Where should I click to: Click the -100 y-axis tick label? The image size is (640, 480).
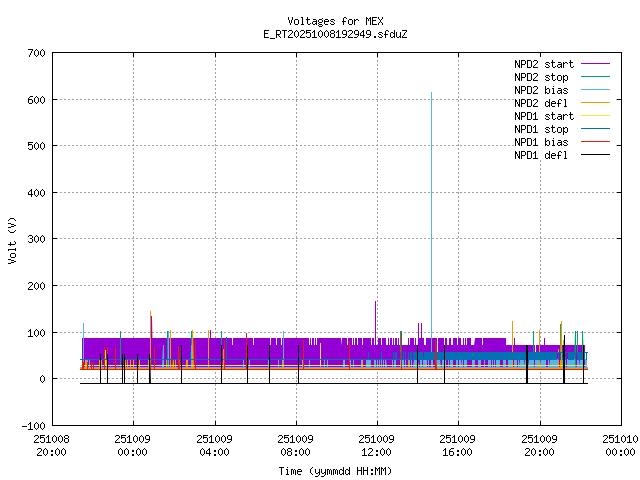click(x=32, y=425)
